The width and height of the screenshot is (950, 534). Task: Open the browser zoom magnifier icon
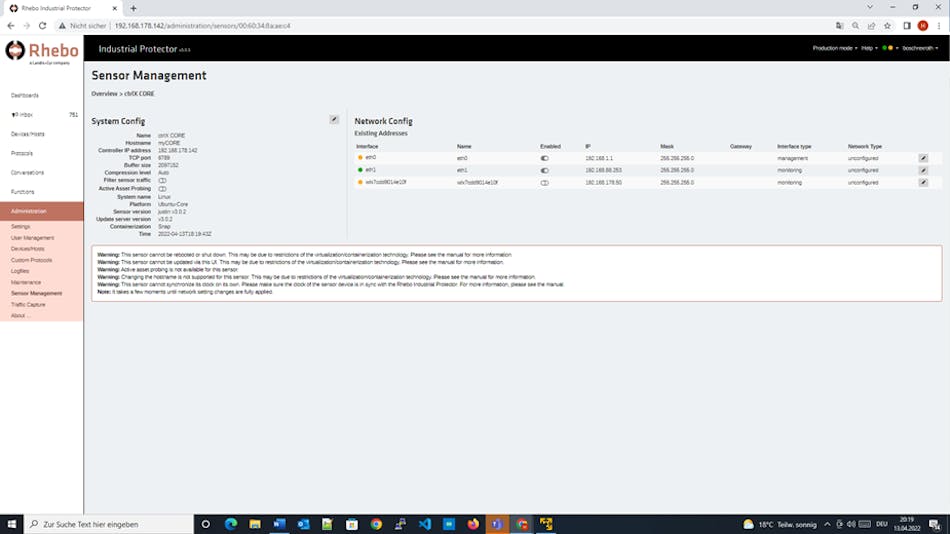click(x=855, y=26)
